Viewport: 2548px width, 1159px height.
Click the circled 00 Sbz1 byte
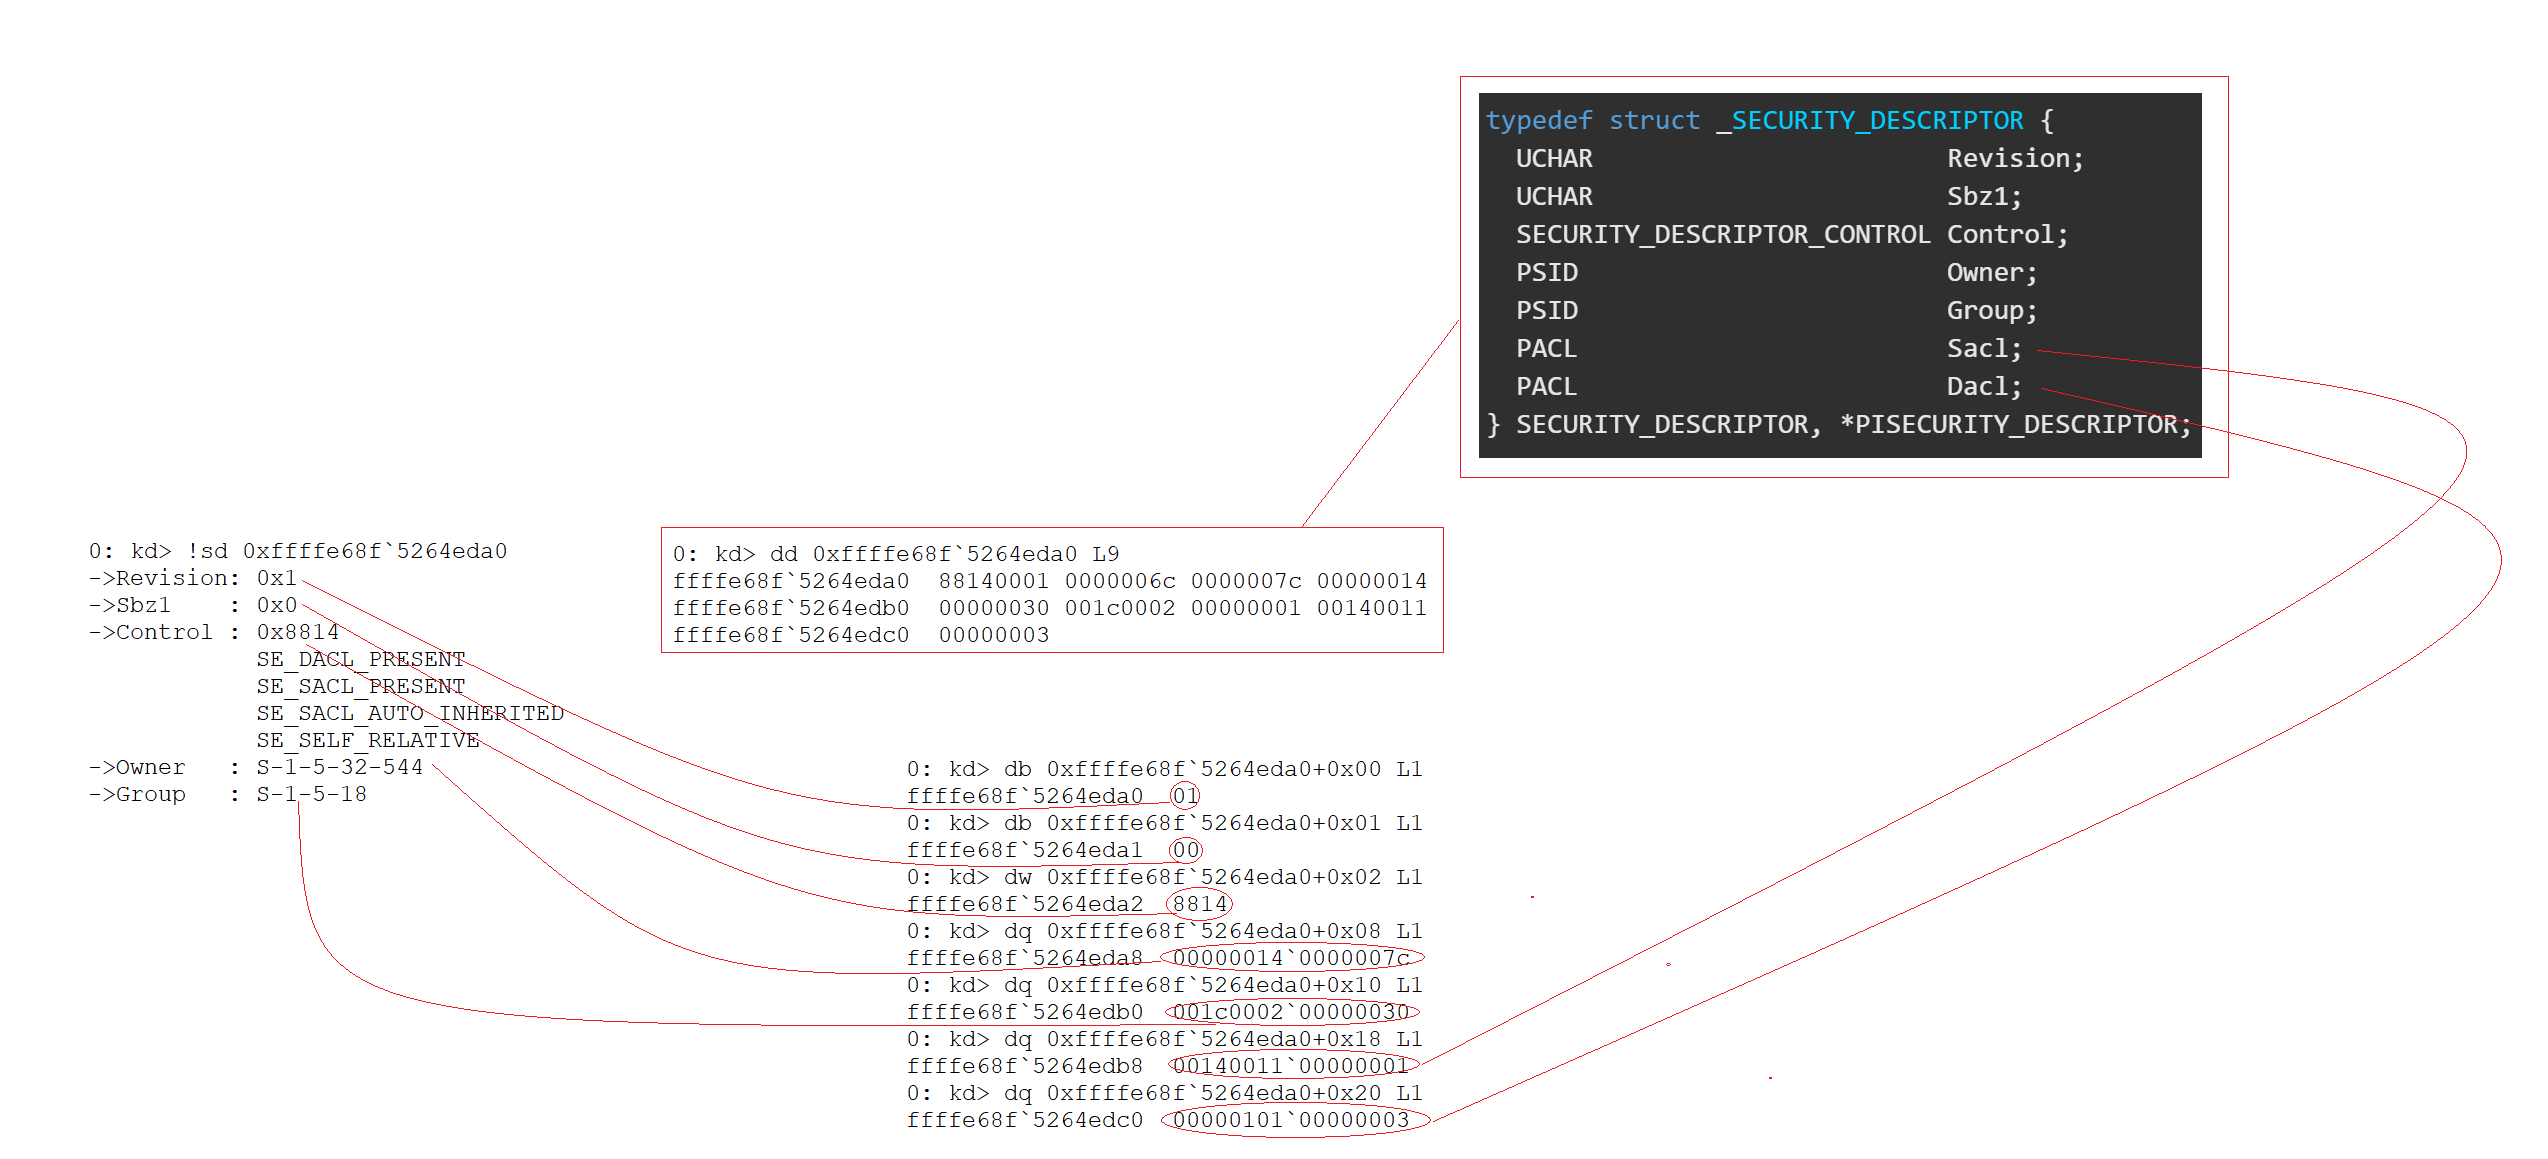[x=1185, y=850]
